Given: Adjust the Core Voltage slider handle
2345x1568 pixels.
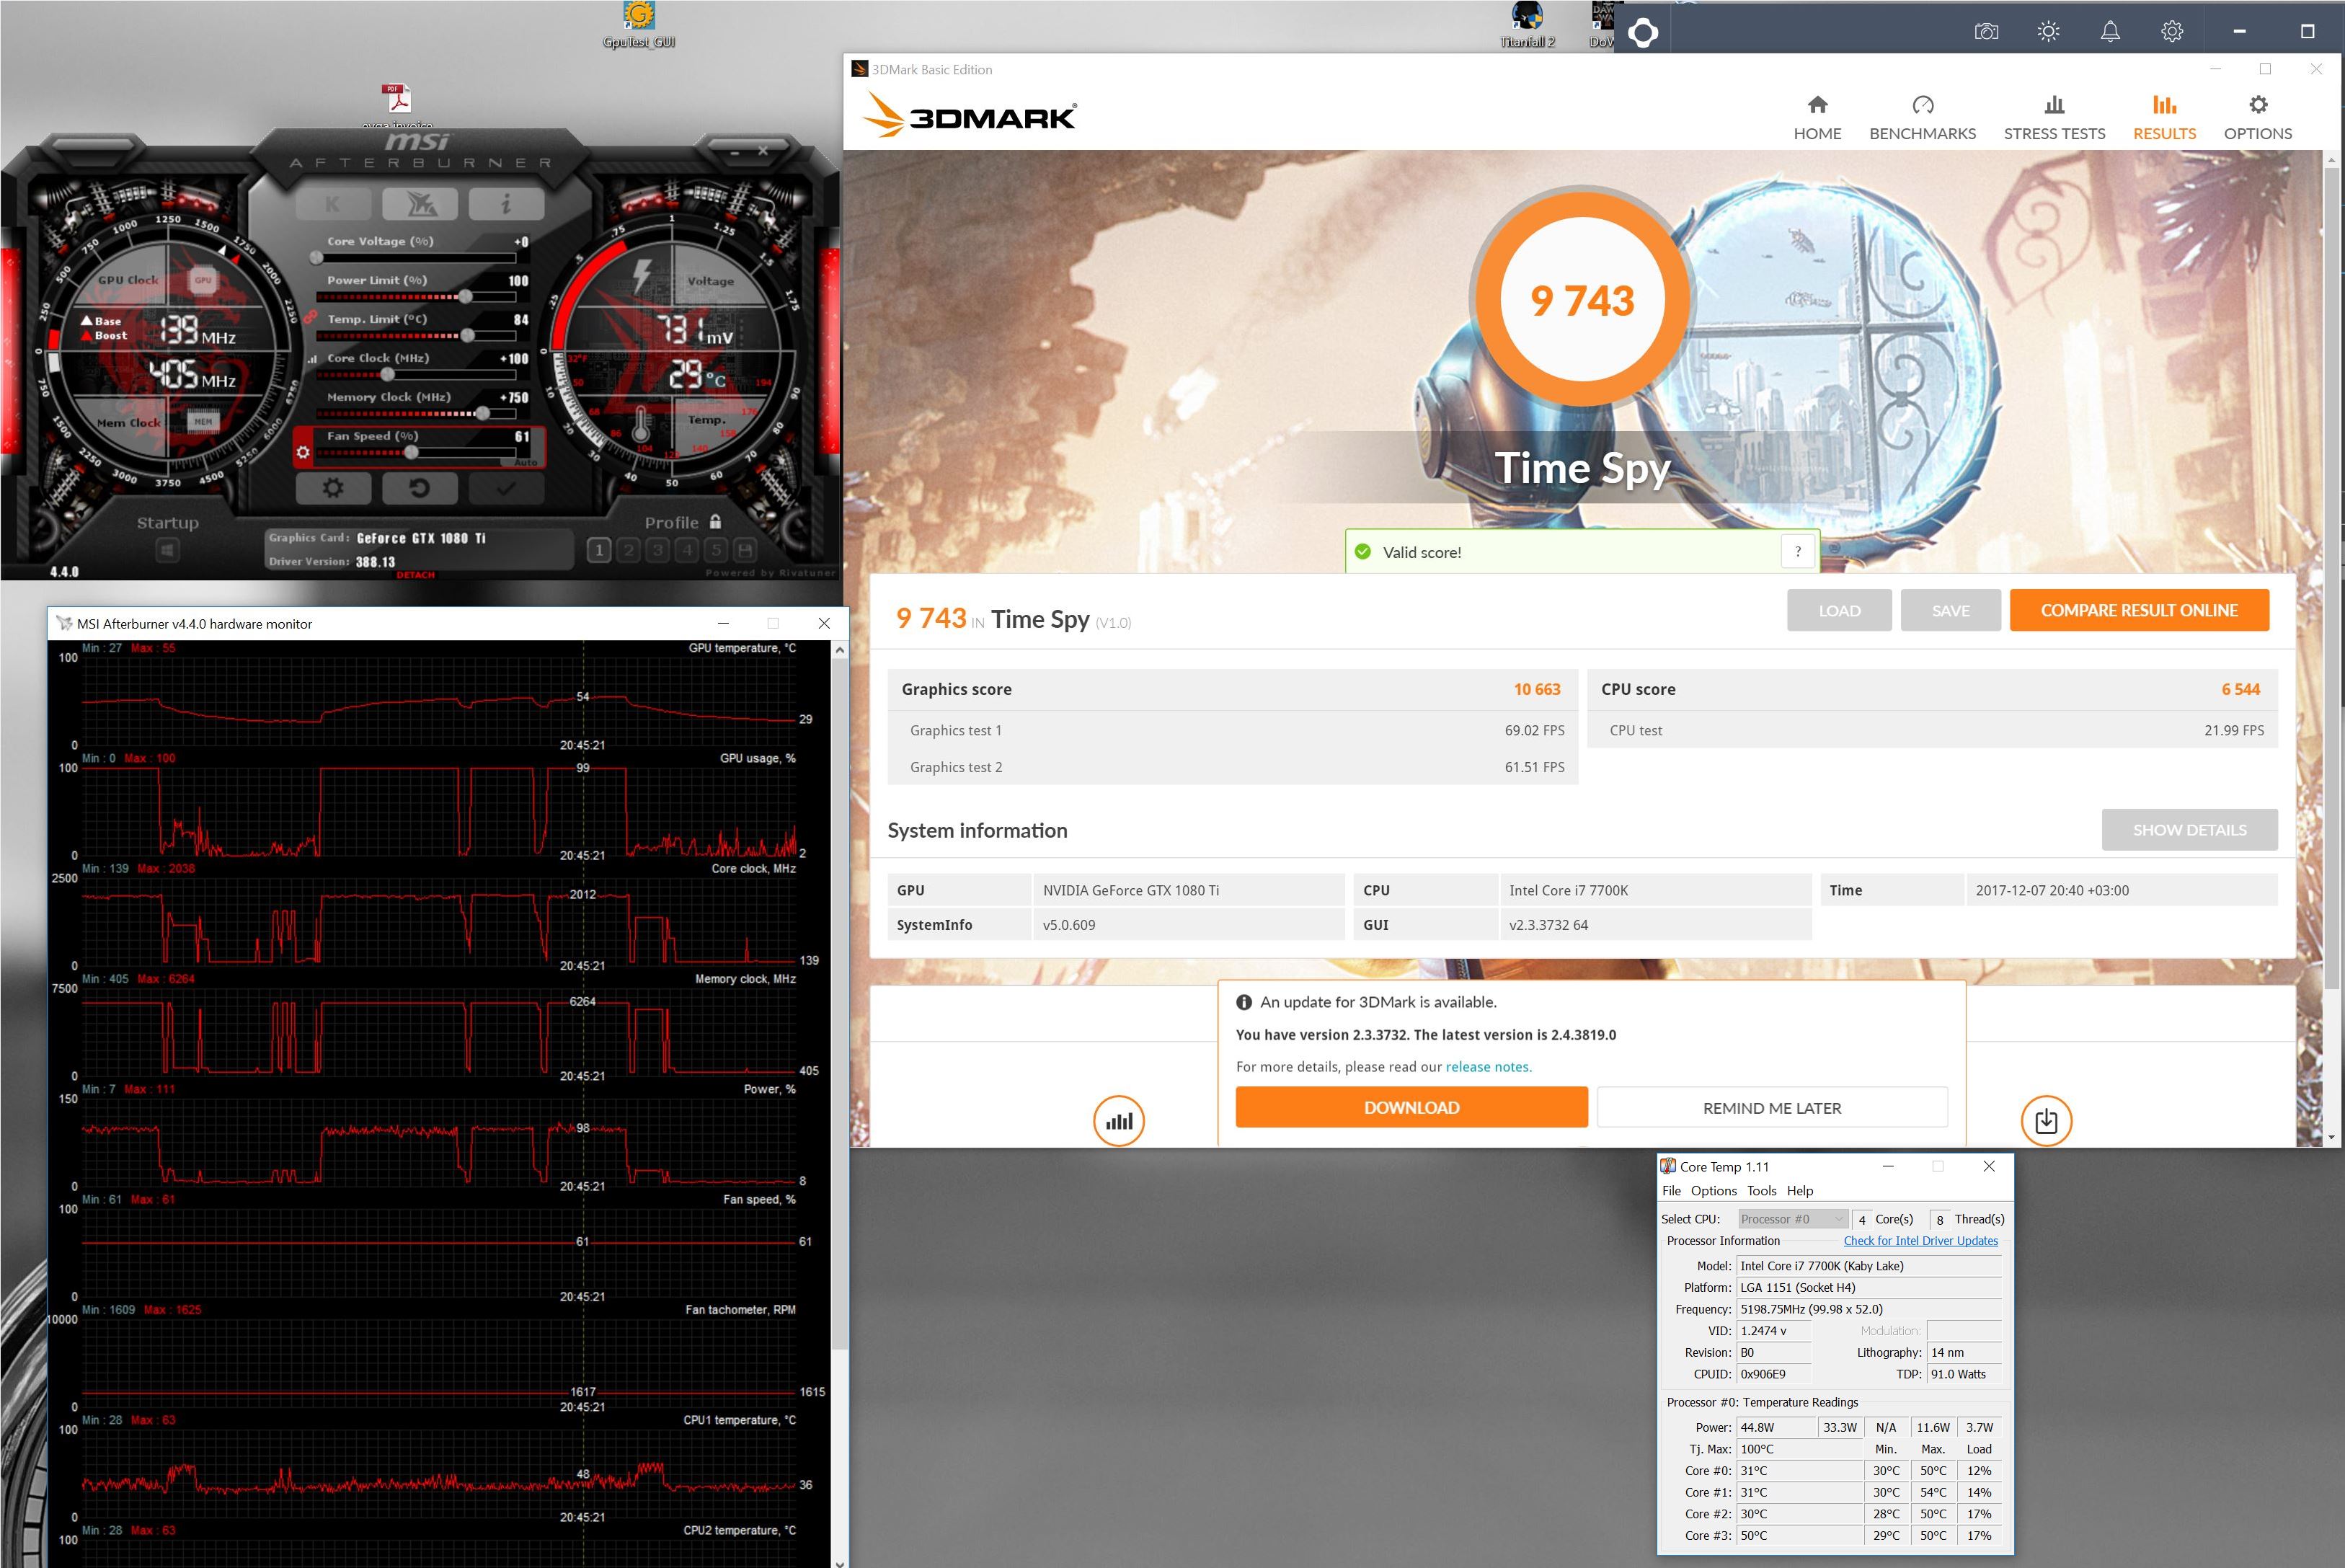Looking at the screenshot, I should 316,258.
